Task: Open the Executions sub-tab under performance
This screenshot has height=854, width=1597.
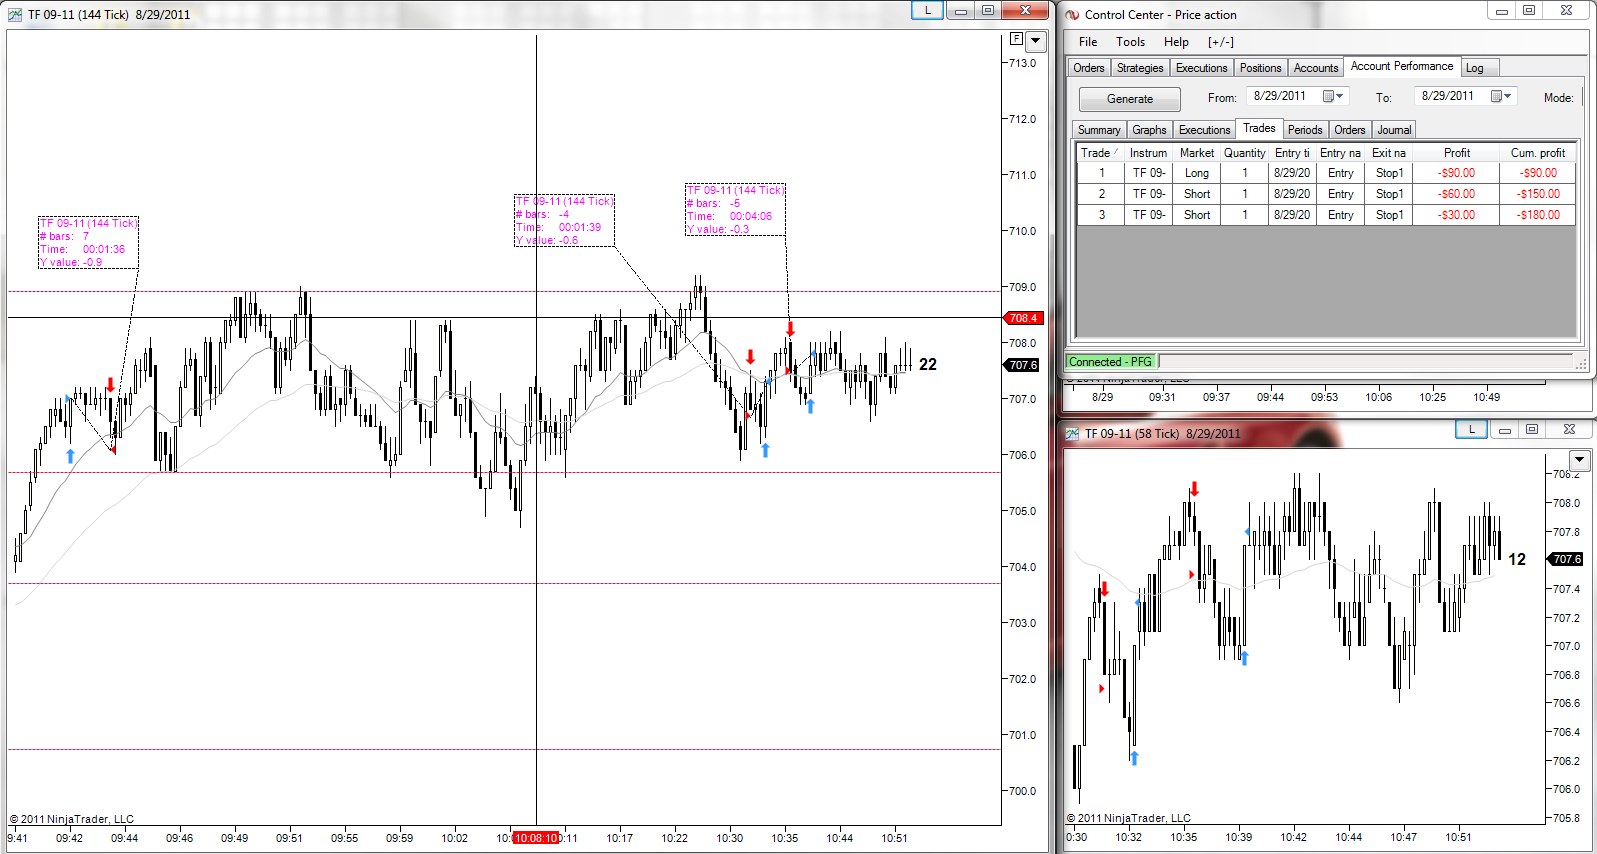Action: pyautogui.click(x=1204, y=130)
